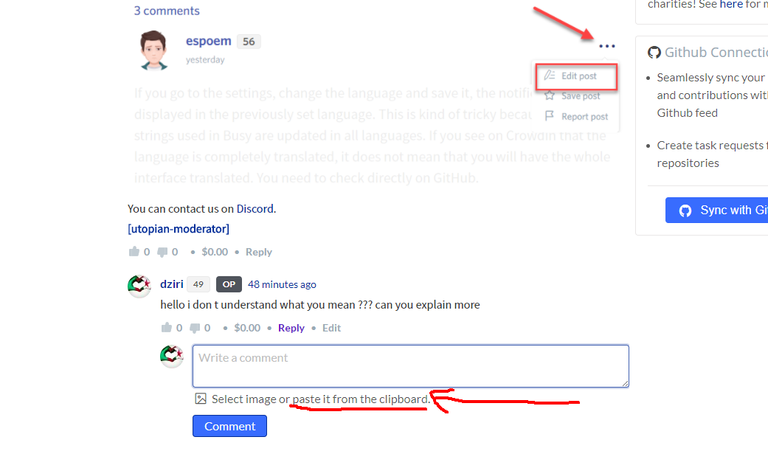The height and width of the screenshot is (452, 768).
Task: Click the star icon beside Save post
Action: [550, 95]
